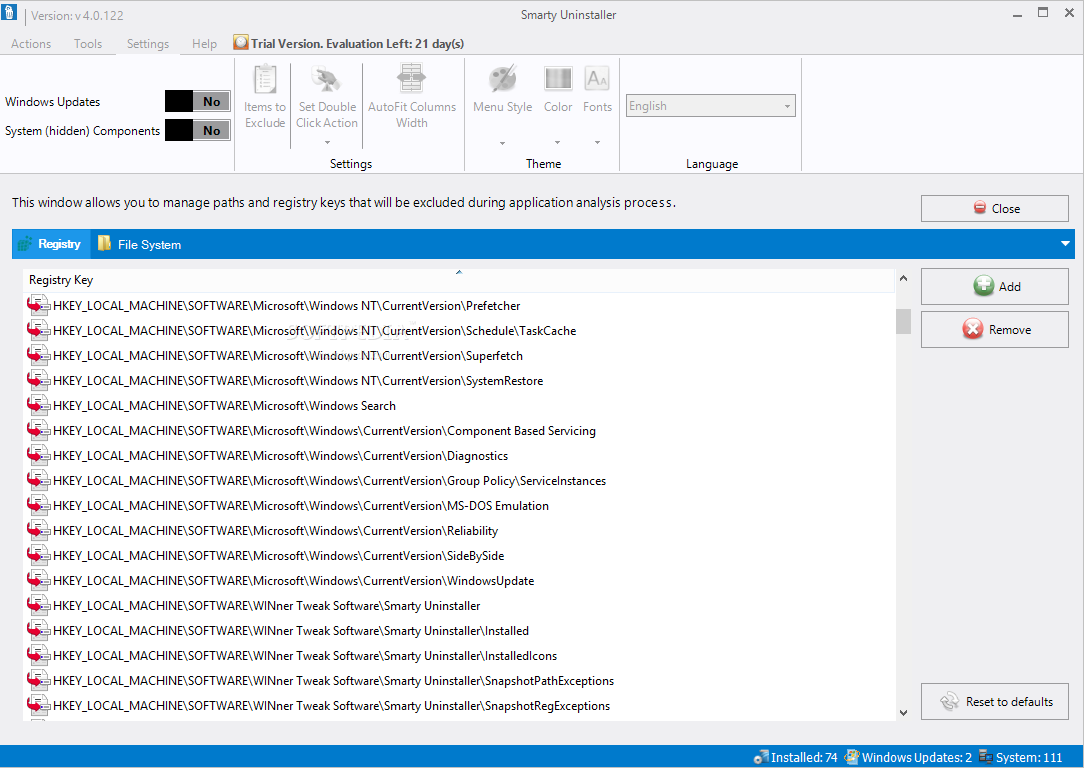
Task: Expand the Color dropdown arrow
Action: tap(557, 143)
